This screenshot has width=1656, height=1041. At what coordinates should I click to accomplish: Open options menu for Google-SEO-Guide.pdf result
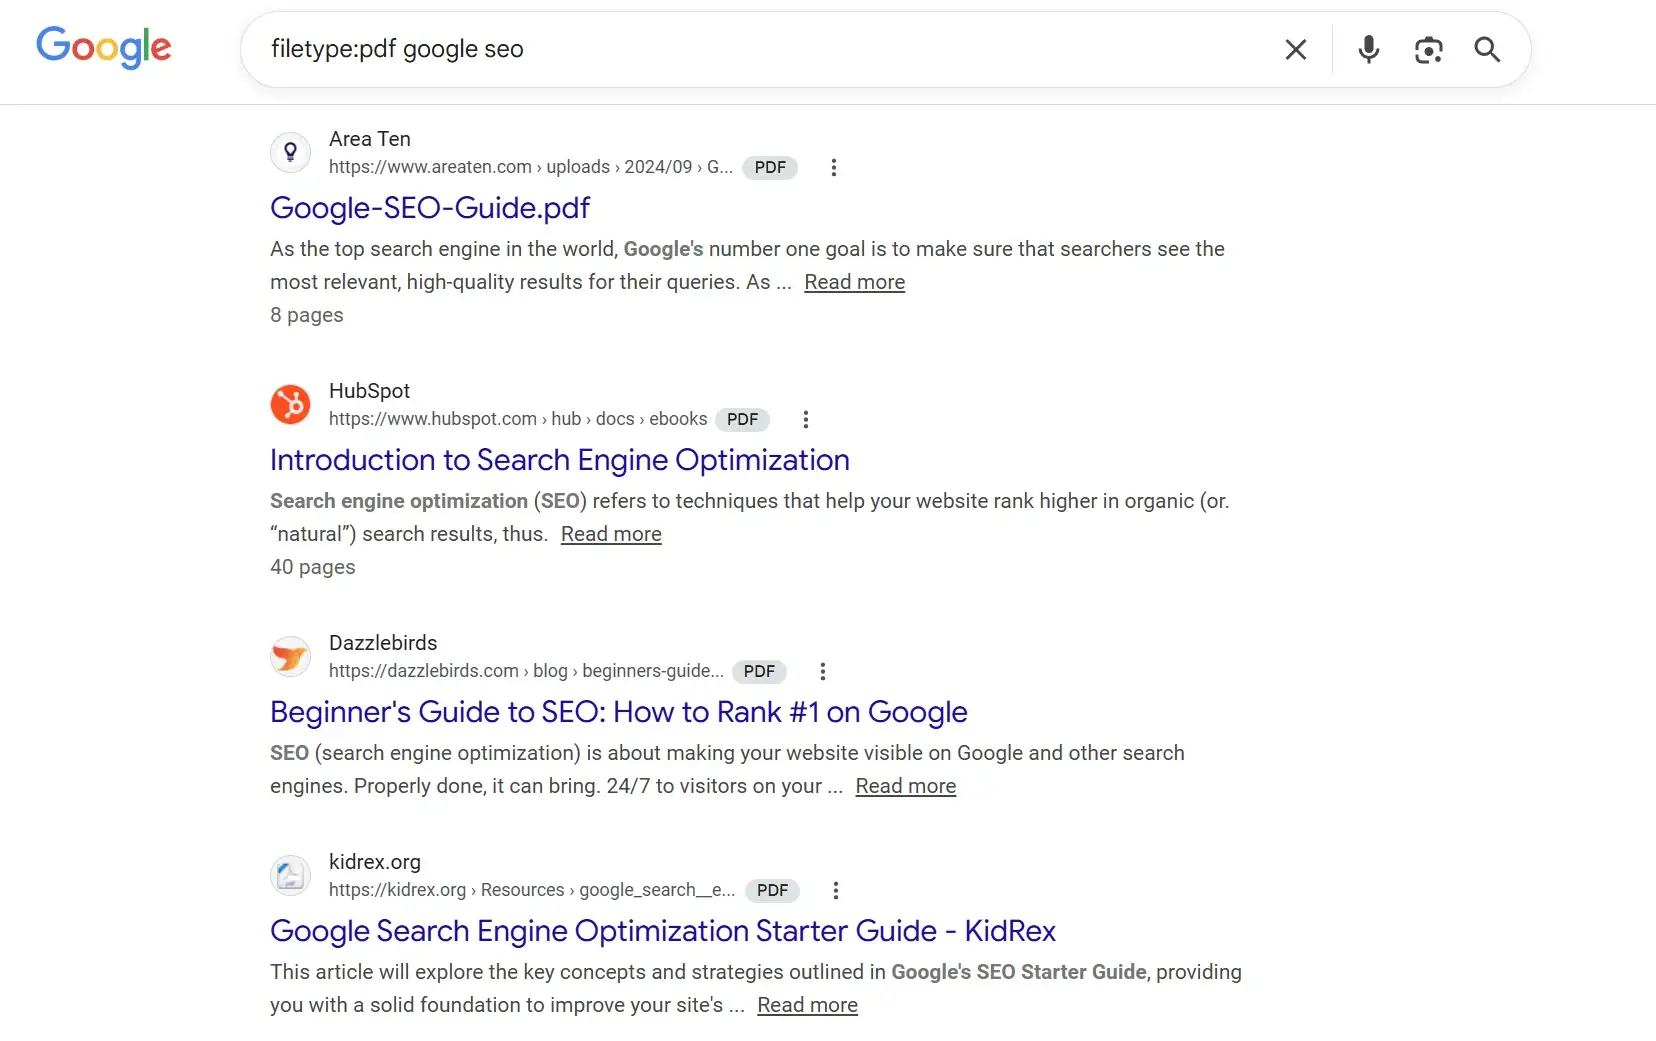point(834,167)
